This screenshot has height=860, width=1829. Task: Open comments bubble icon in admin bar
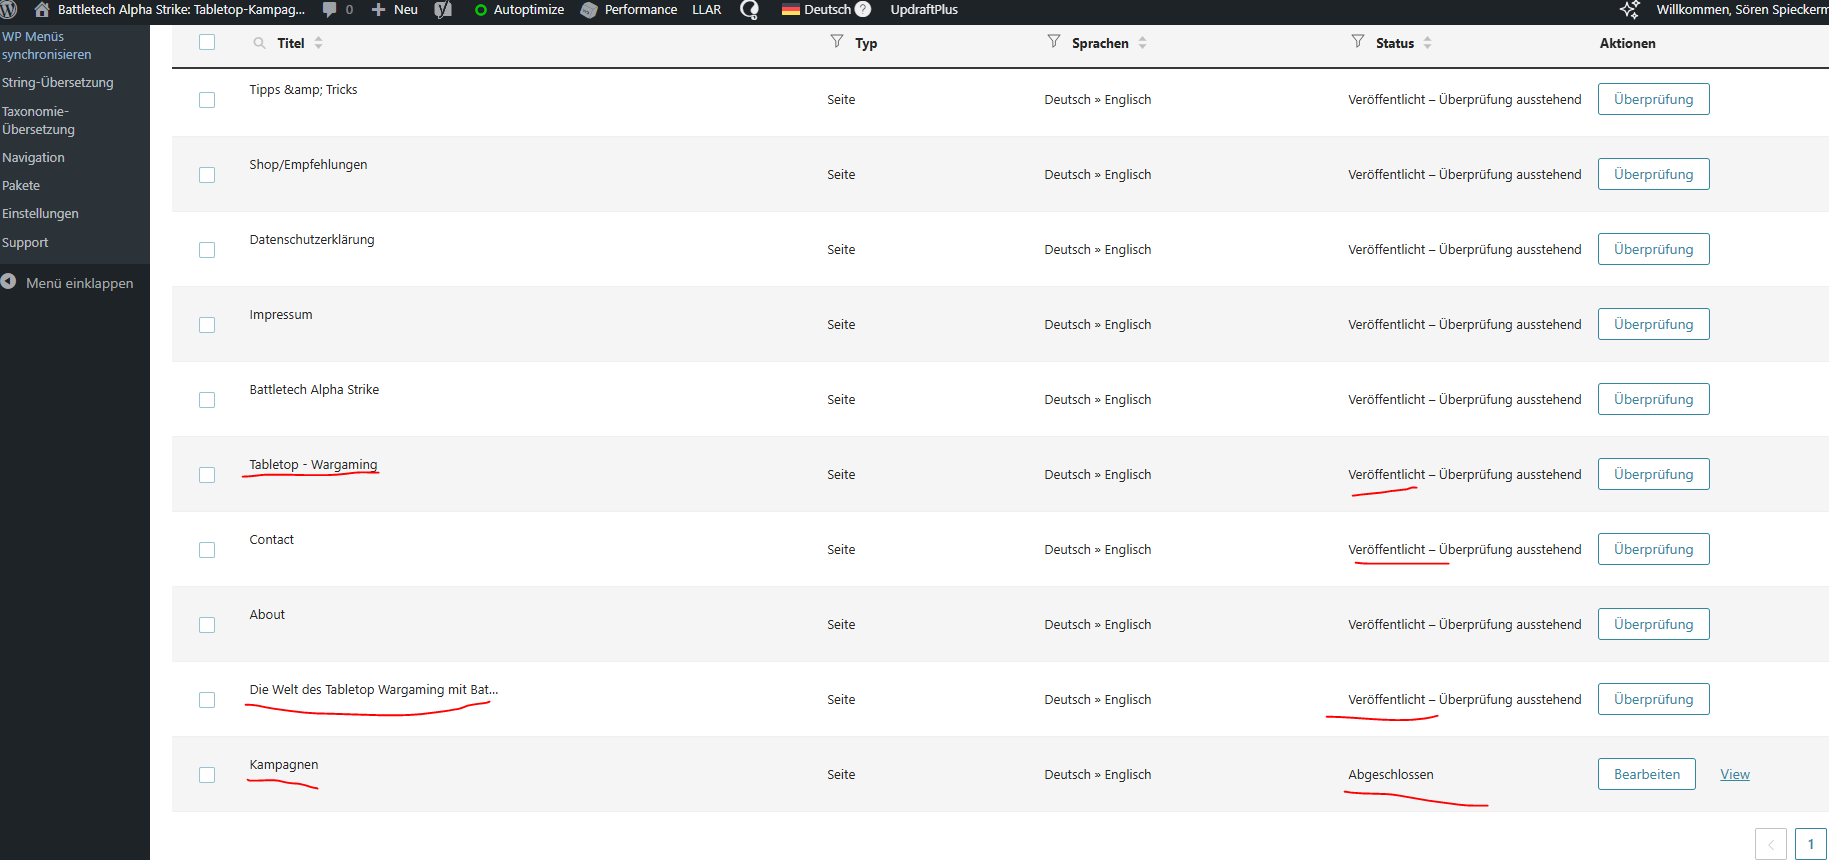coord(329,10)
